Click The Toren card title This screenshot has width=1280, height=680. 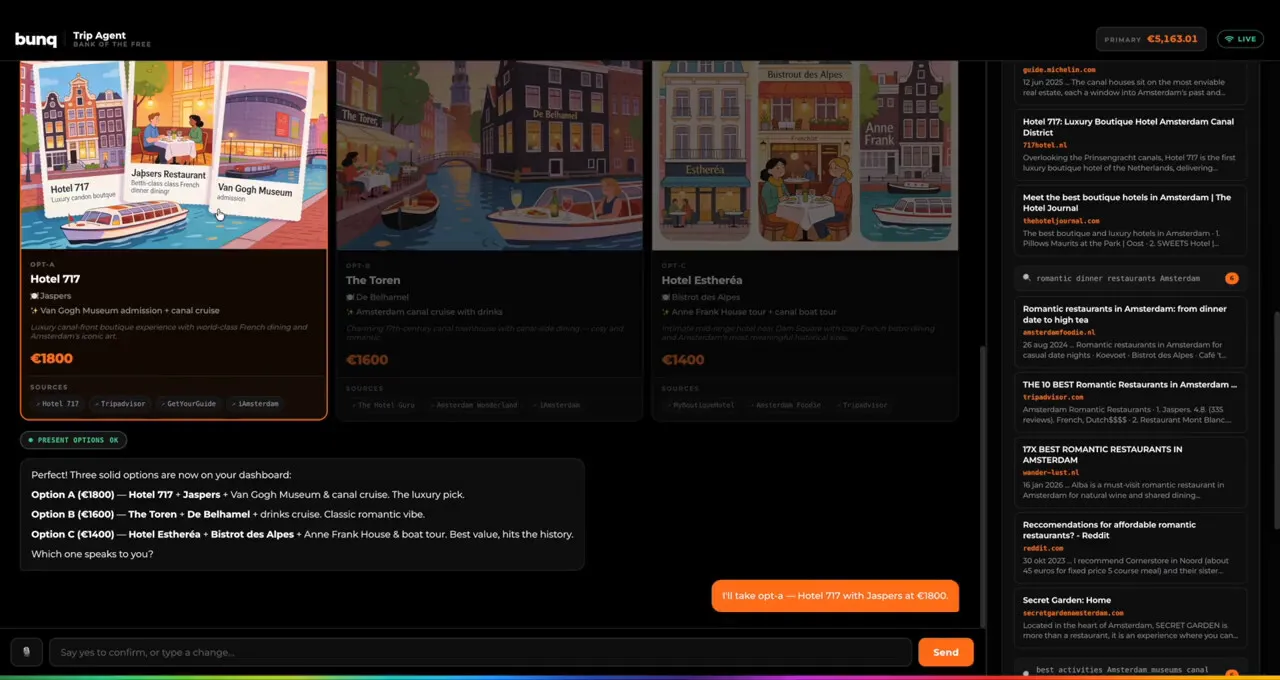(x=373, y=280)
